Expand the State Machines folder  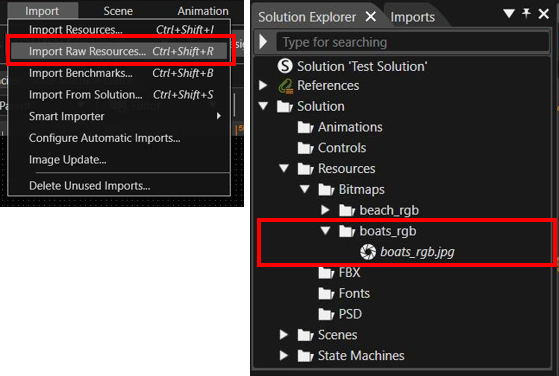[x=284, y=355]
